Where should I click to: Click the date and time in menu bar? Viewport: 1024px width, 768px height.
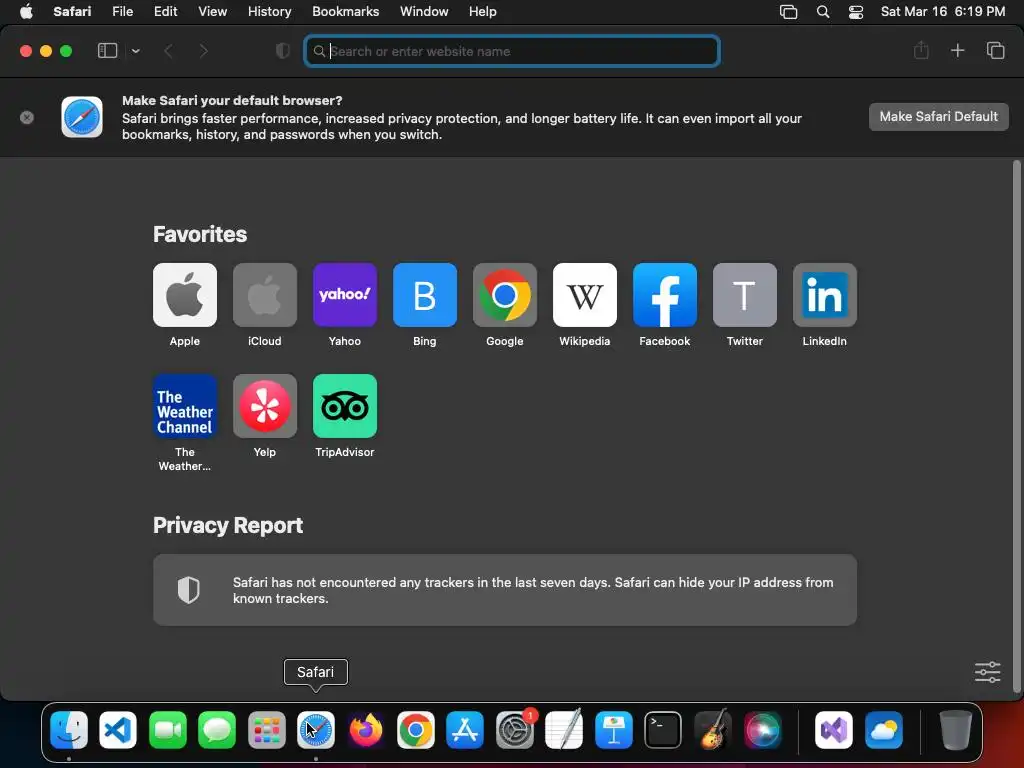(943, 11)
